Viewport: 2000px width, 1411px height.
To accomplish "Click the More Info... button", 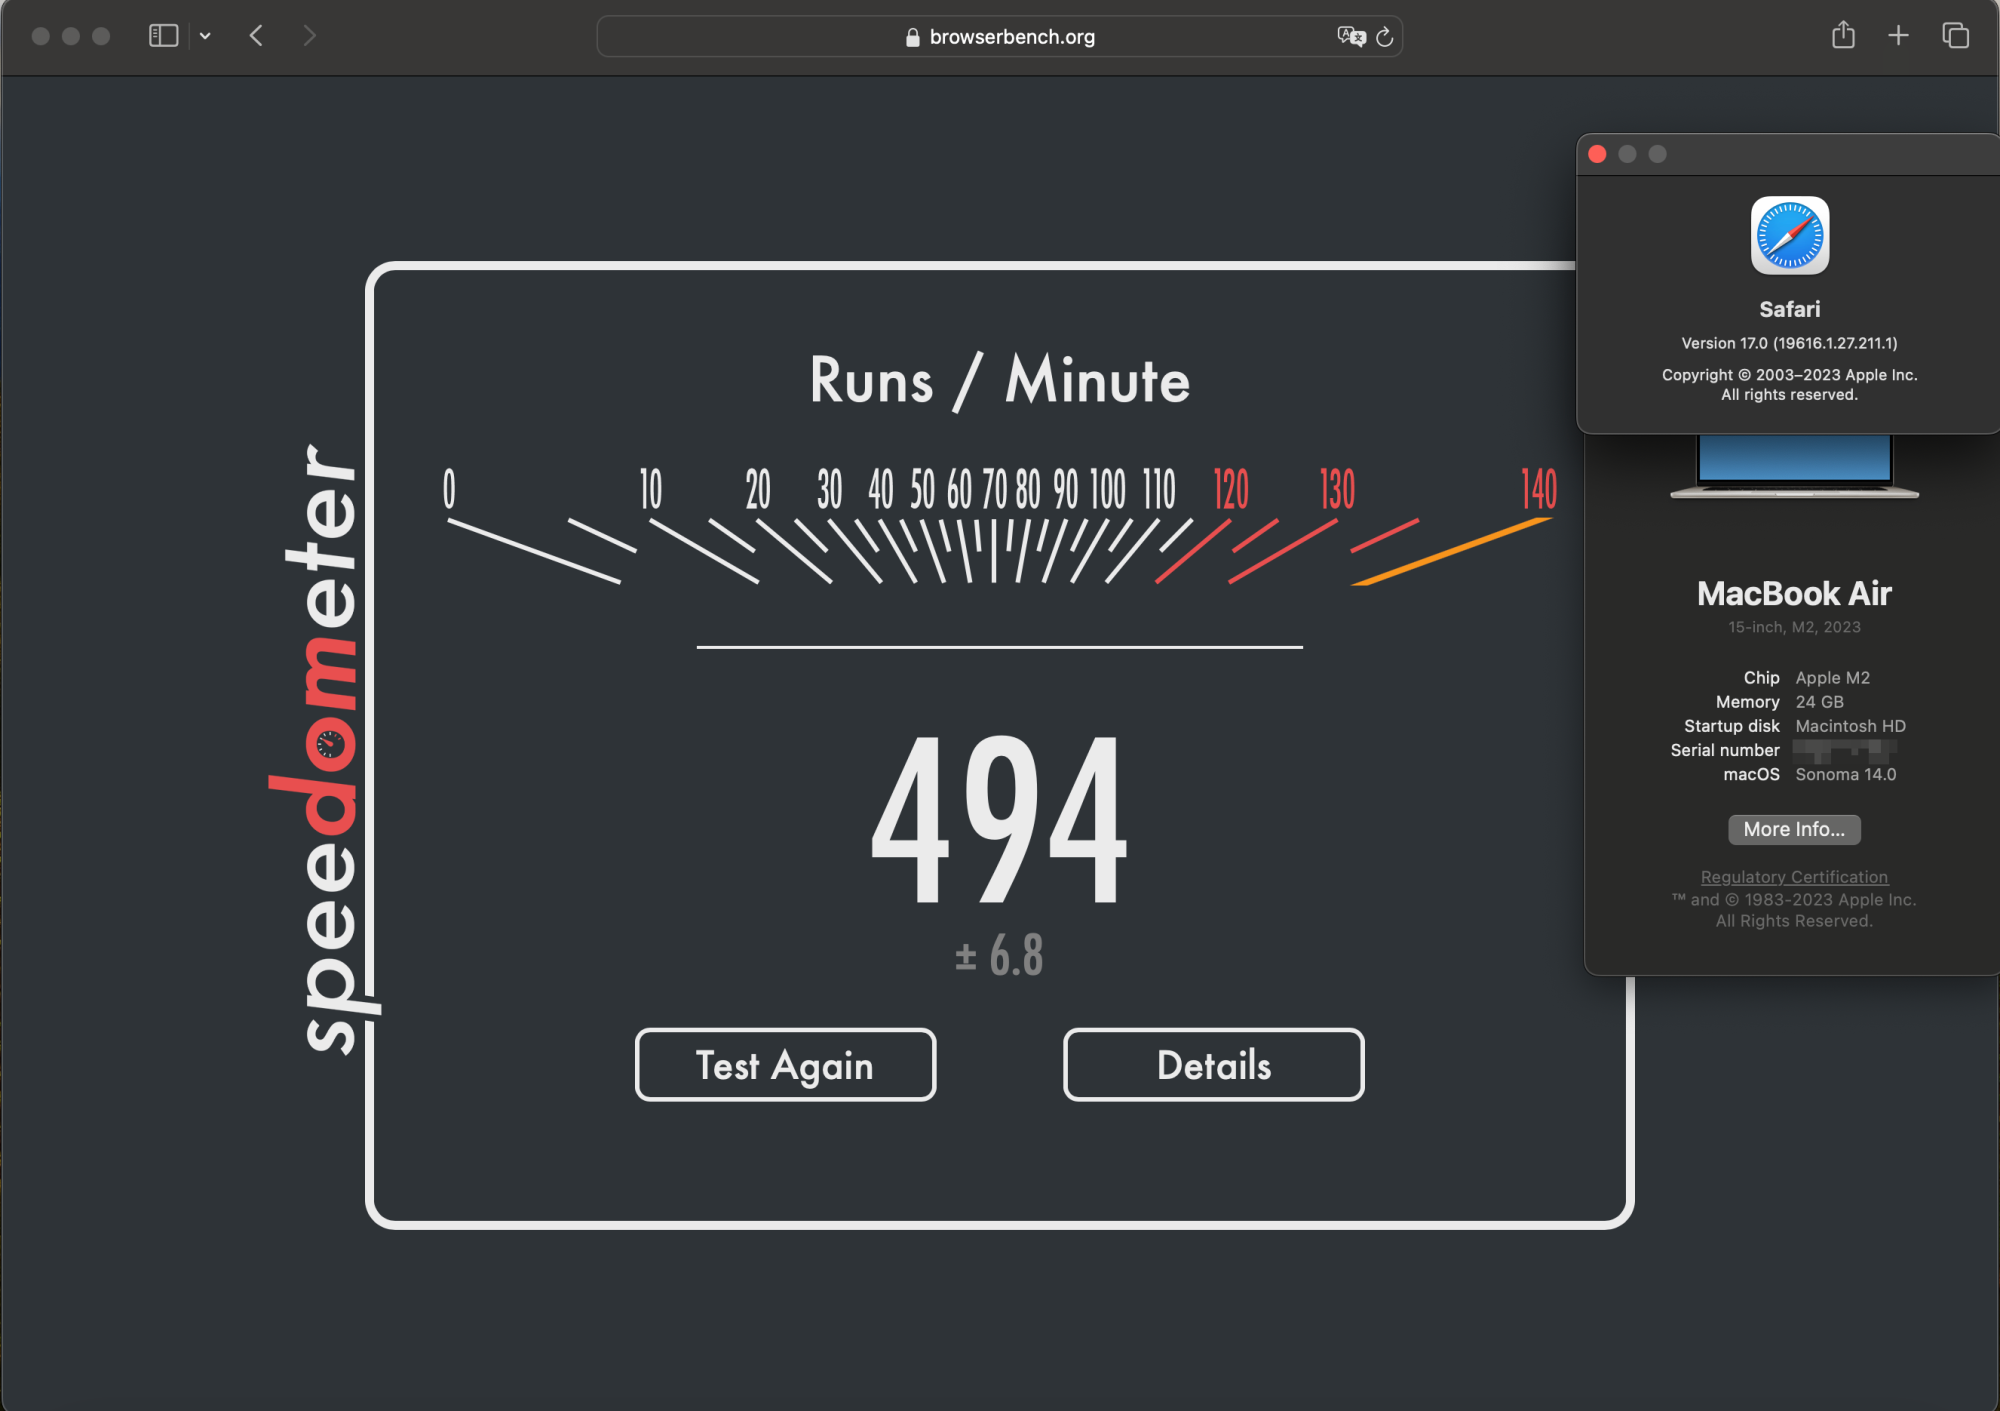I will (1794, 829).
